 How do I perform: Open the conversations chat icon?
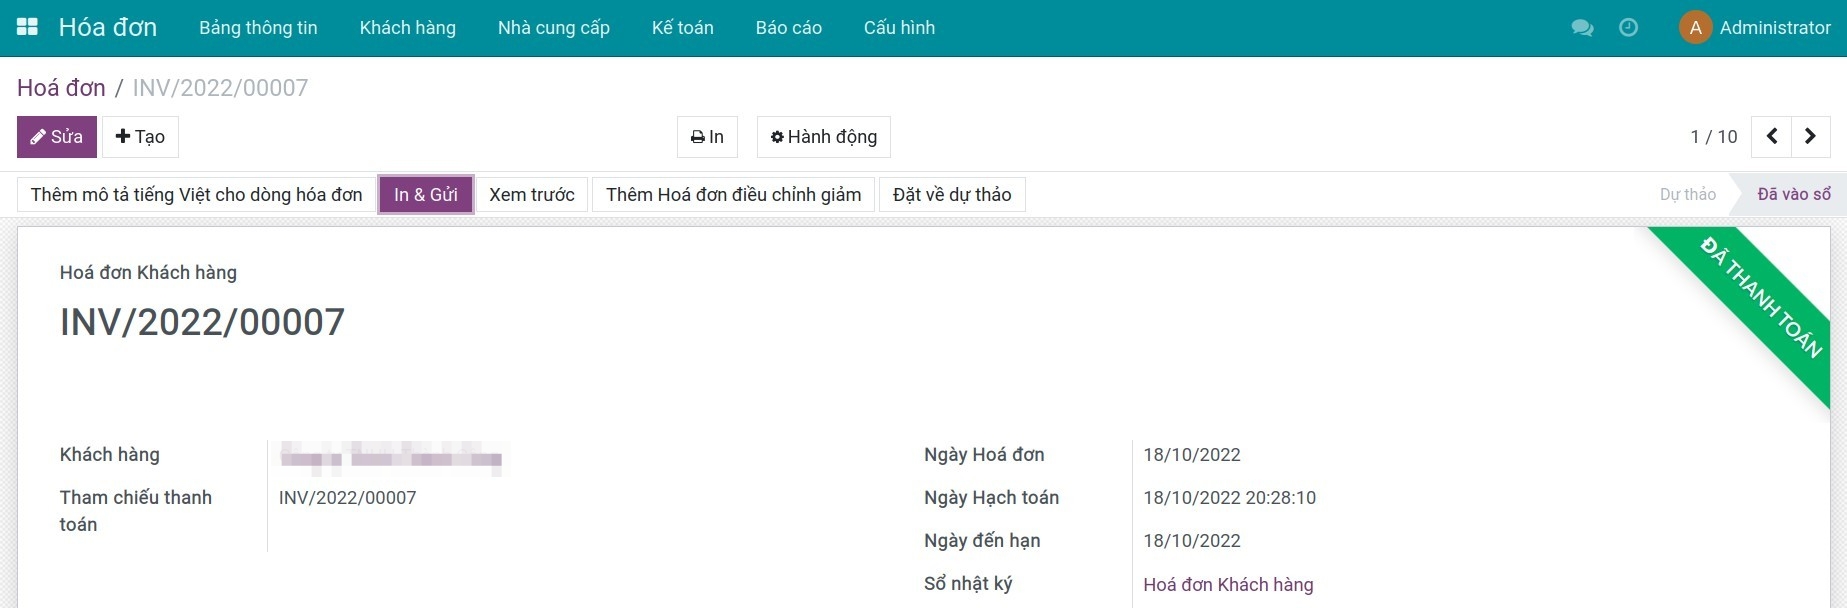point(1582,28)
